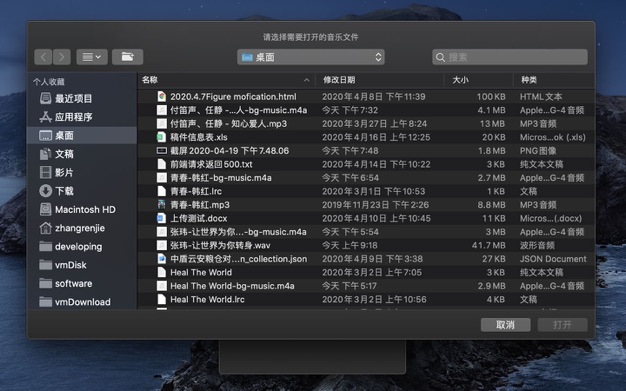The image size is (626, 391).
Task: Click the document icon of 青春-韩红.lrc
Action: click(161, 191)
